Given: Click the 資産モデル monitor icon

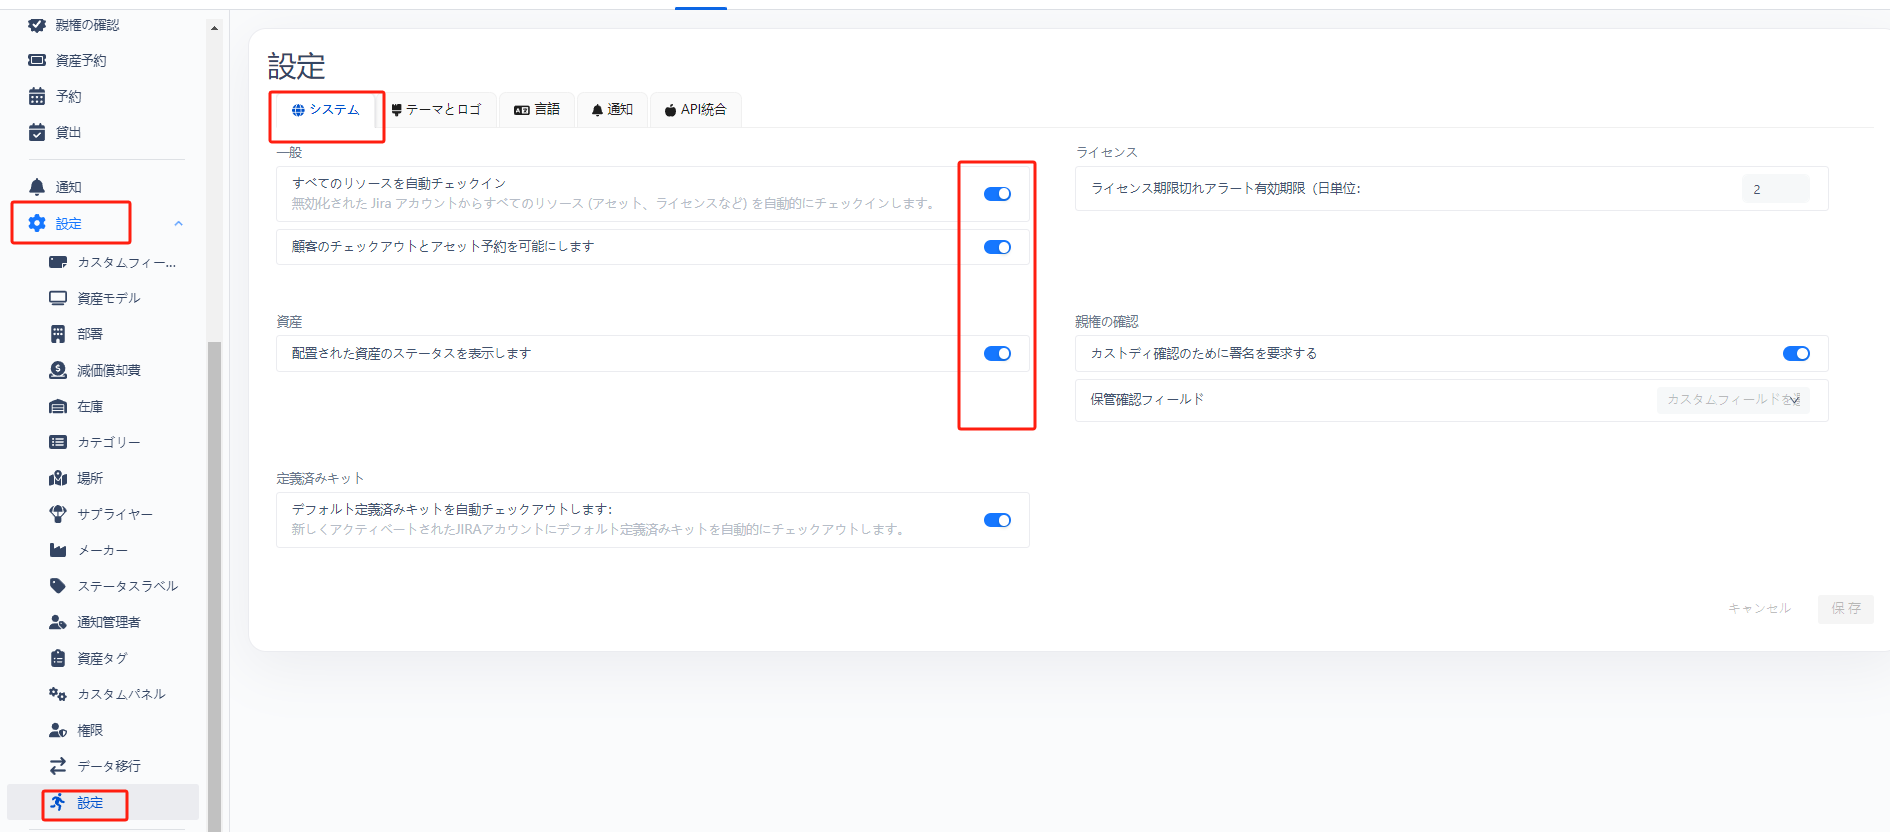Looking at the screenshot, I should [x=58, y=298].
